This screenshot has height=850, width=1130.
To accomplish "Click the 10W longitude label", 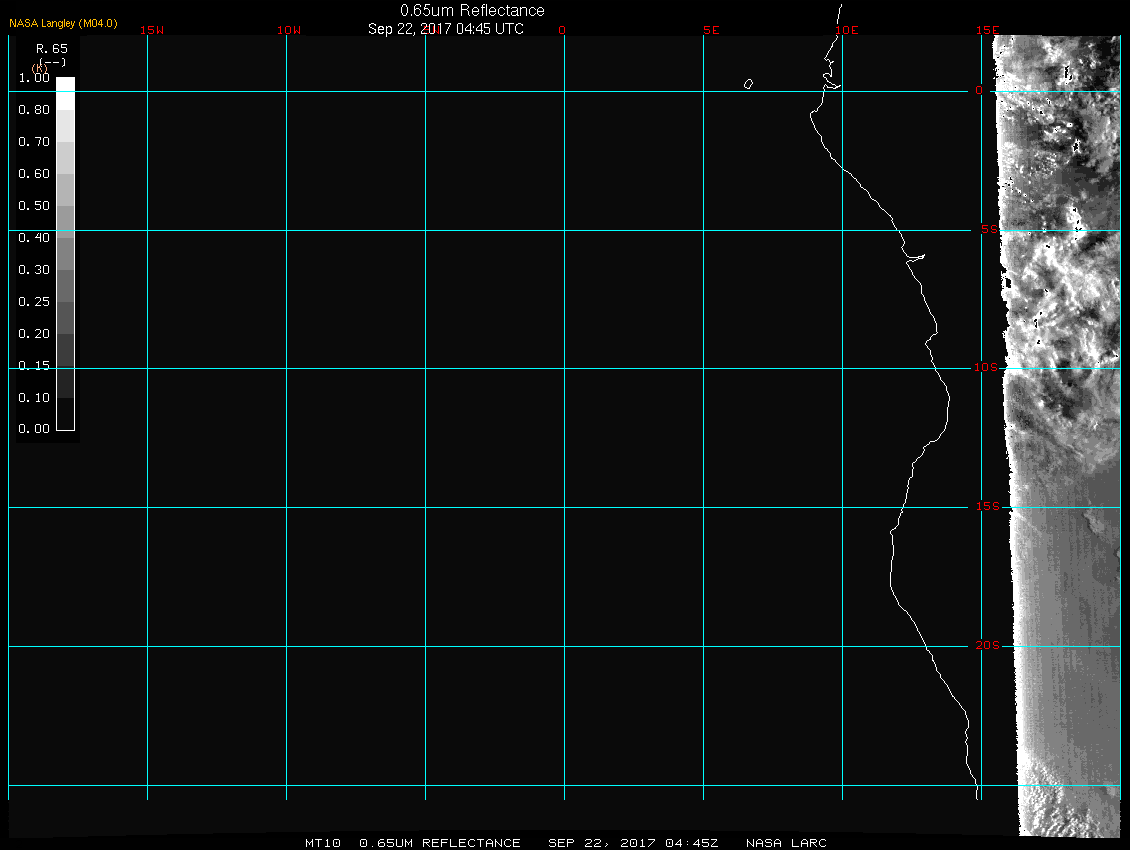I will pyautogui.click(x=289, y=30).
